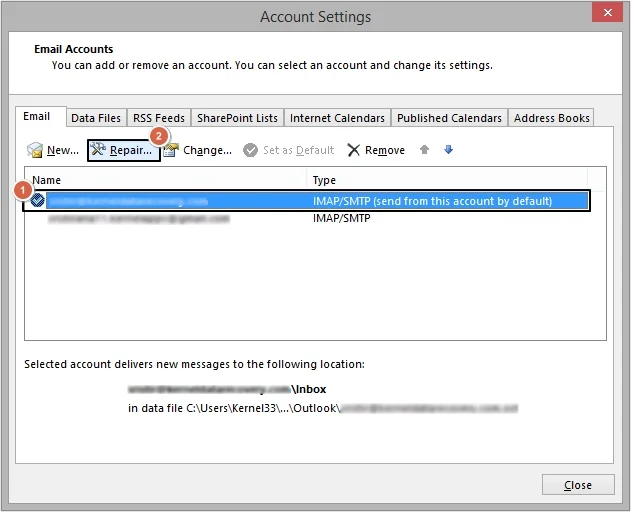Click the New... button label
The image size is (631, 512).
pos(63,150)
